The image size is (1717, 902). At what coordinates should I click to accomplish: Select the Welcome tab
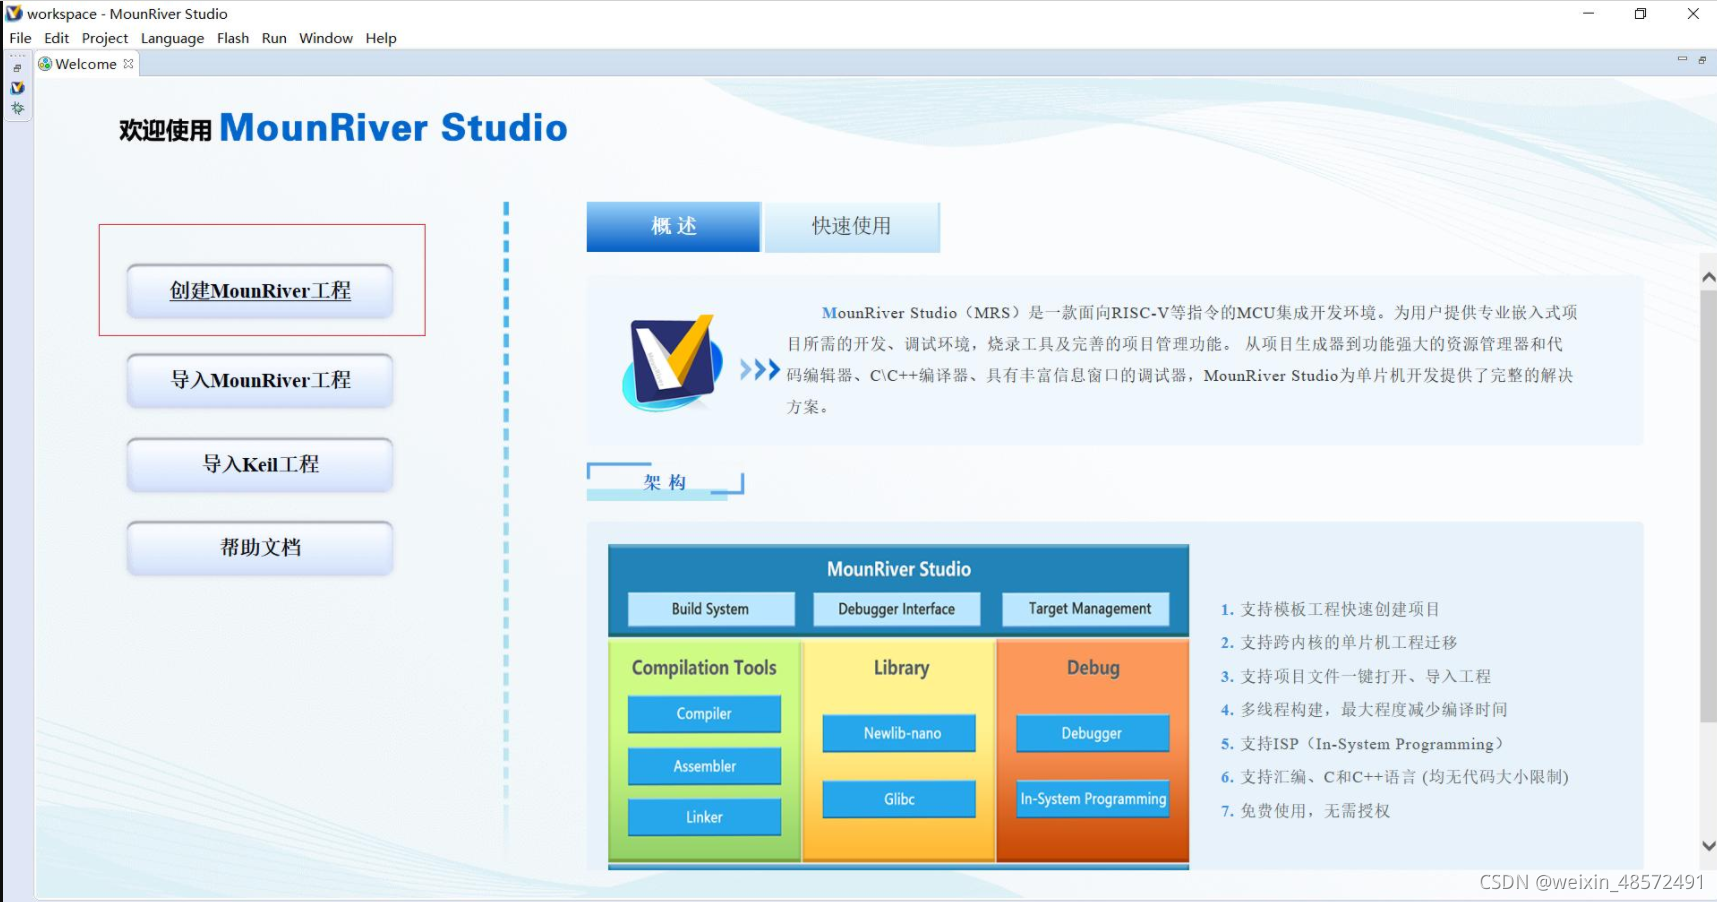tap(86, 64)
